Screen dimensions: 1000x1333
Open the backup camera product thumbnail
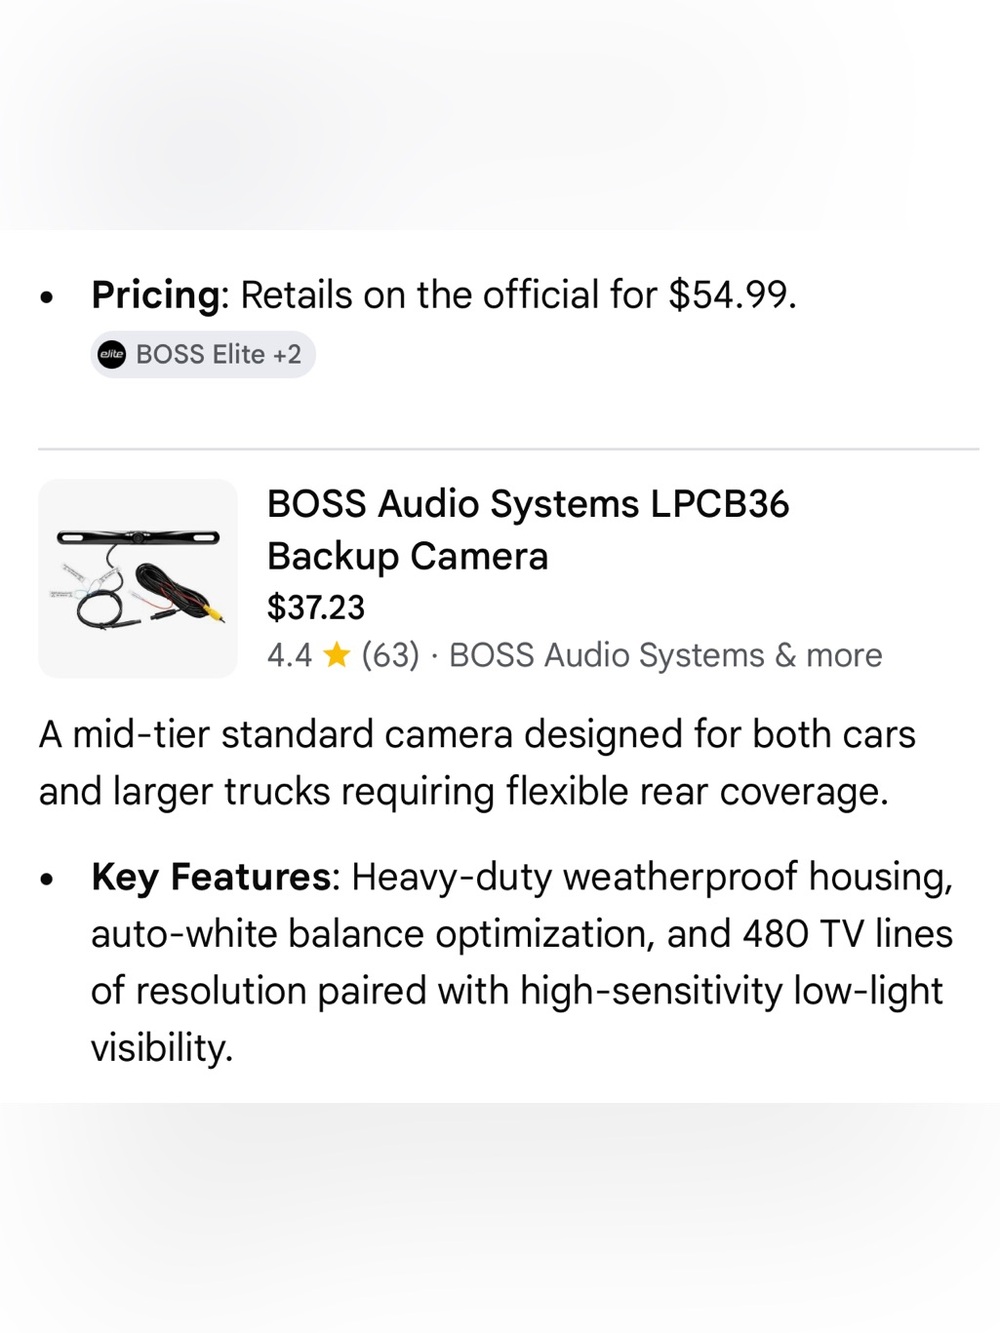[138, 579]
